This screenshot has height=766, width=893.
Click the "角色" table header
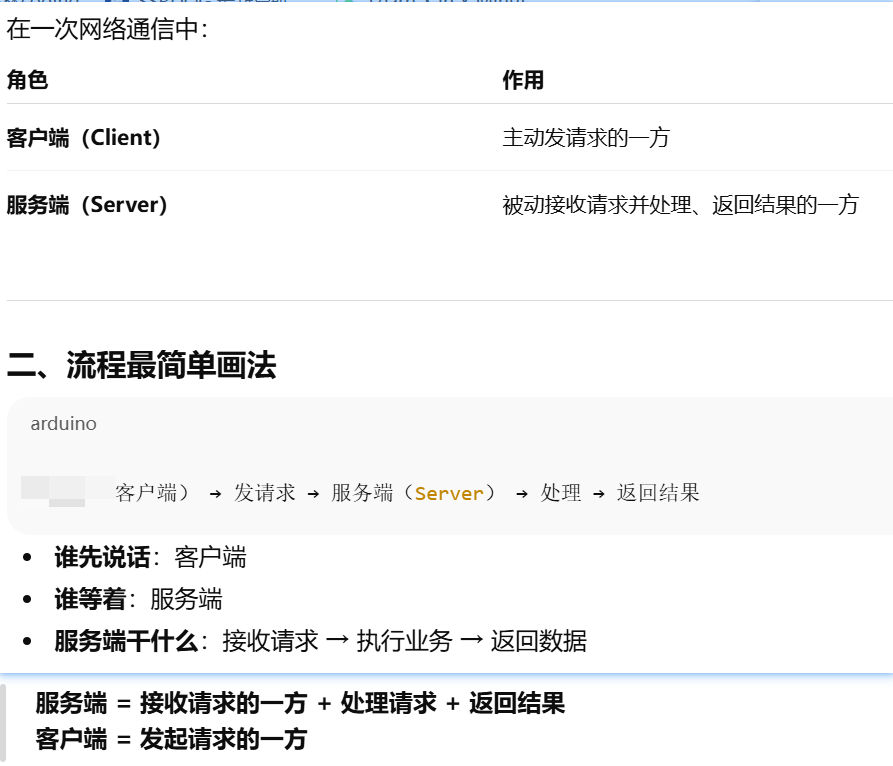coord(27,80)
